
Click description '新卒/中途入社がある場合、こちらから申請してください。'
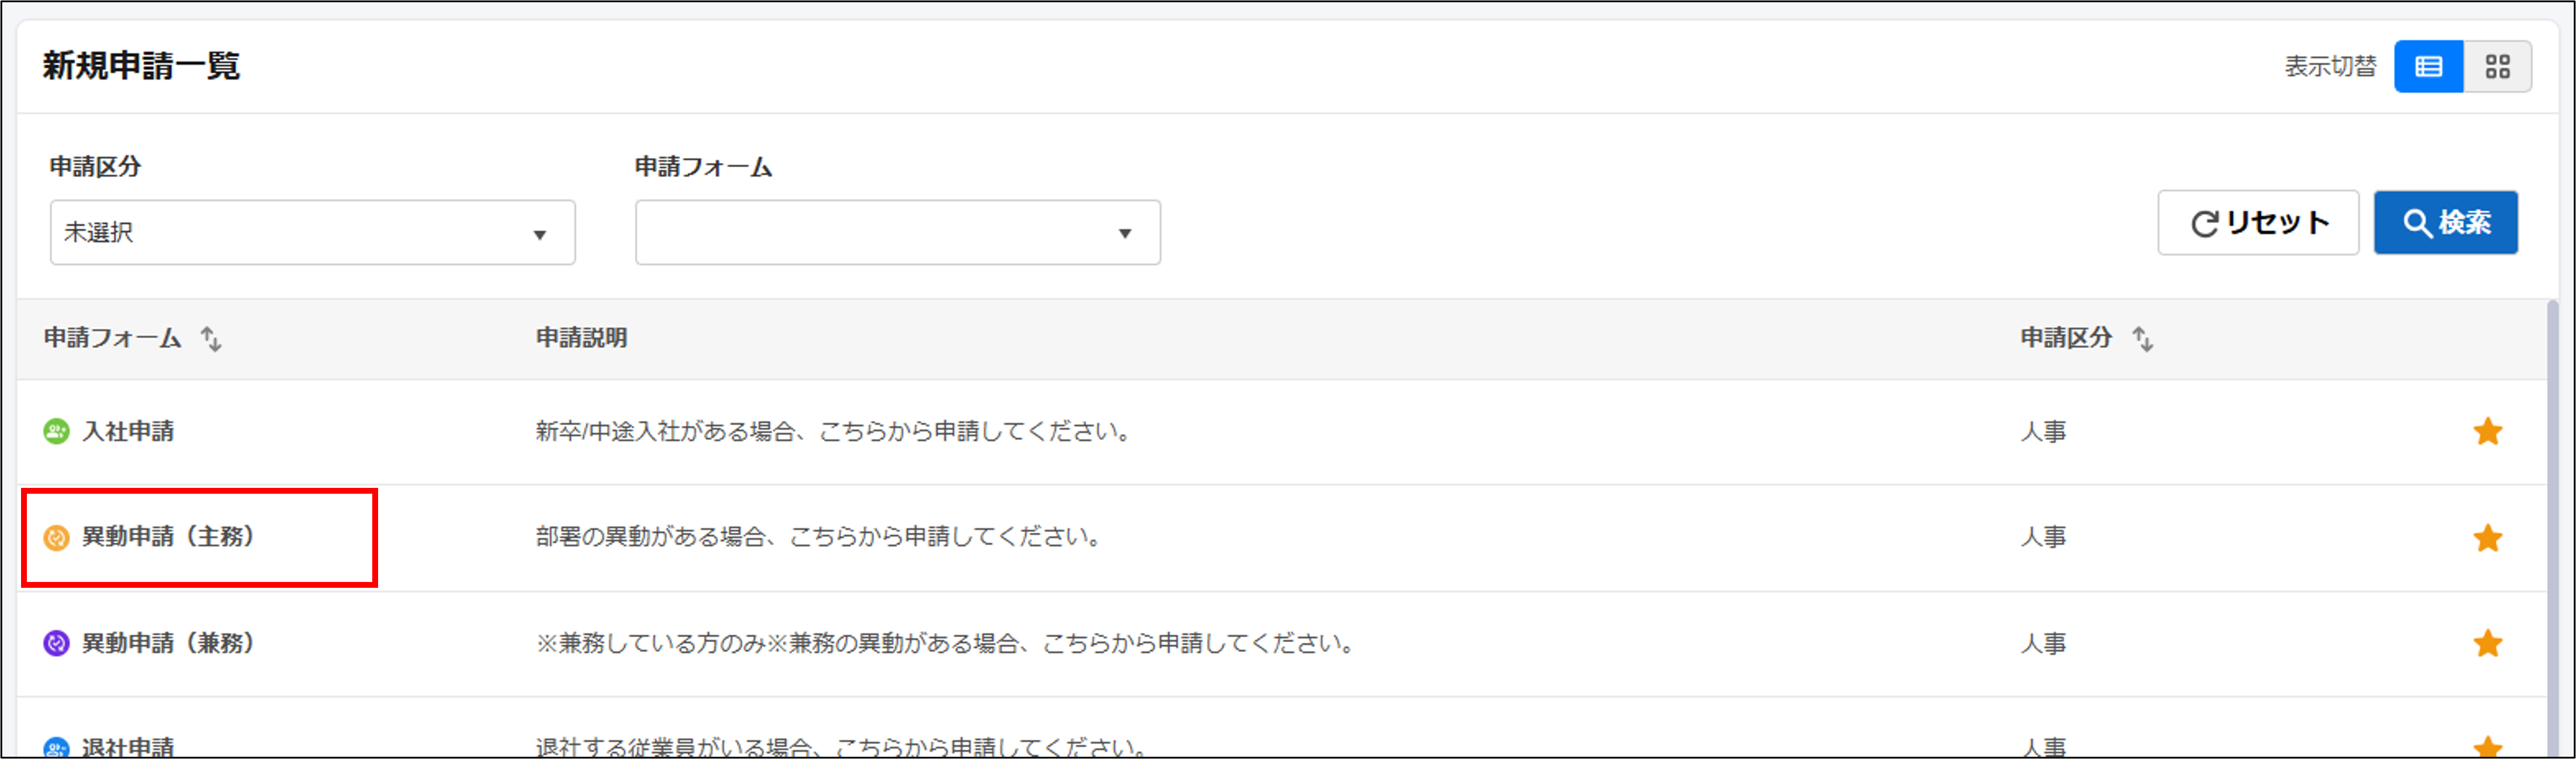834,432
